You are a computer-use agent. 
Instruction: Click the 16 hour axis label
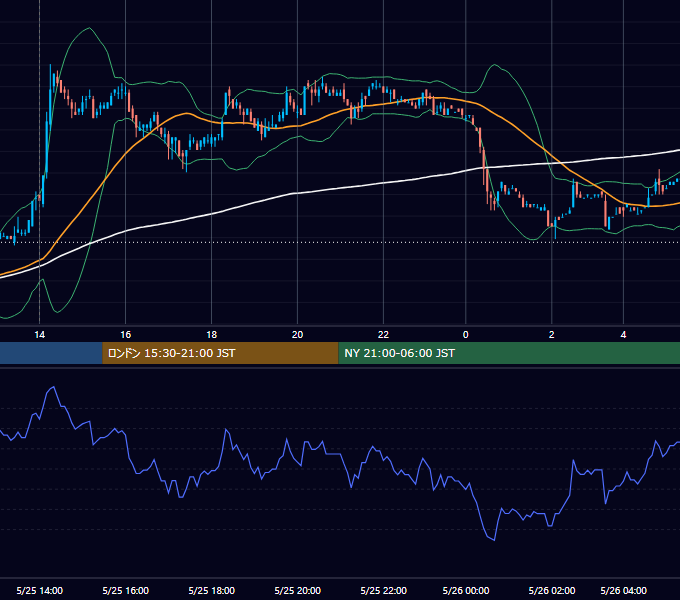(x=125, y=335)
